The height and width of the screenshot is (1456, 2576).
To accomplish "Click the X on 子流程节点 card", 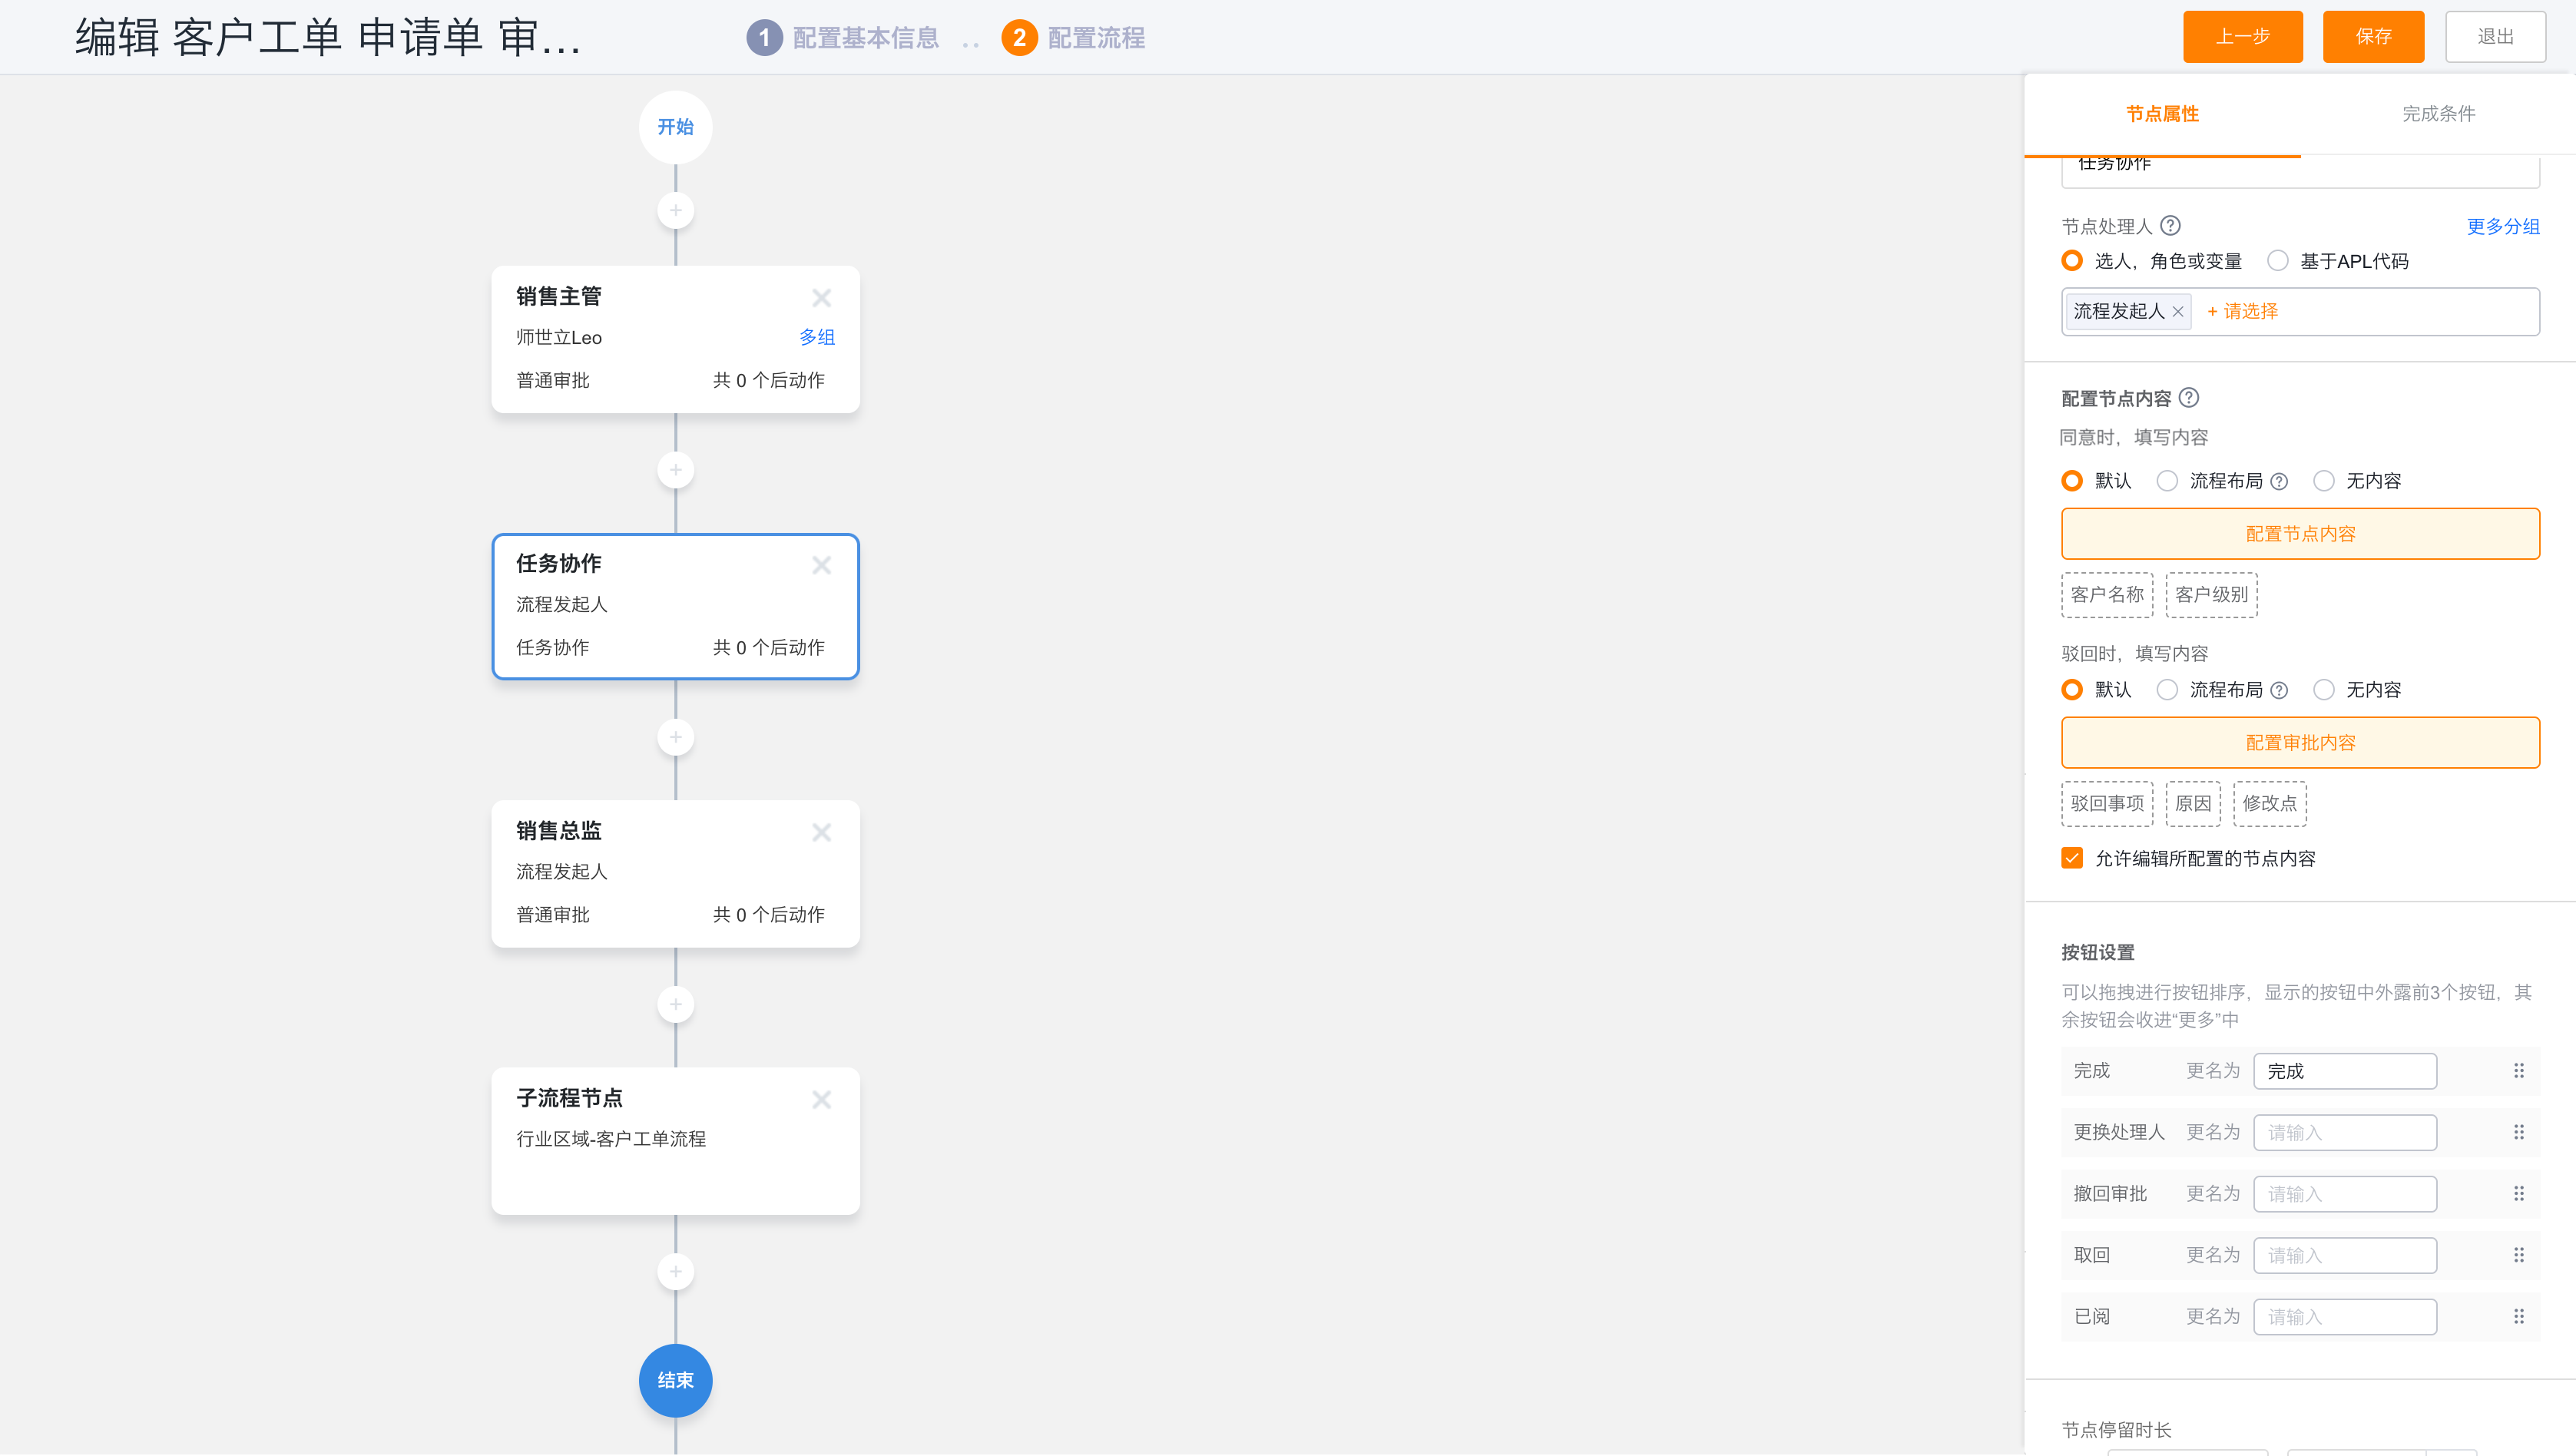I will (x=821, y=1099).
